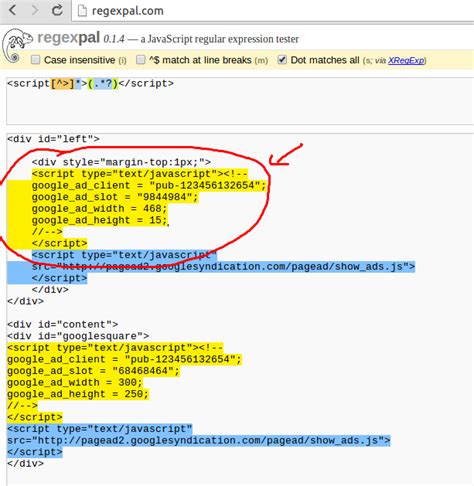Click the google_ad_width = 468 line

(x=99, y=209)
